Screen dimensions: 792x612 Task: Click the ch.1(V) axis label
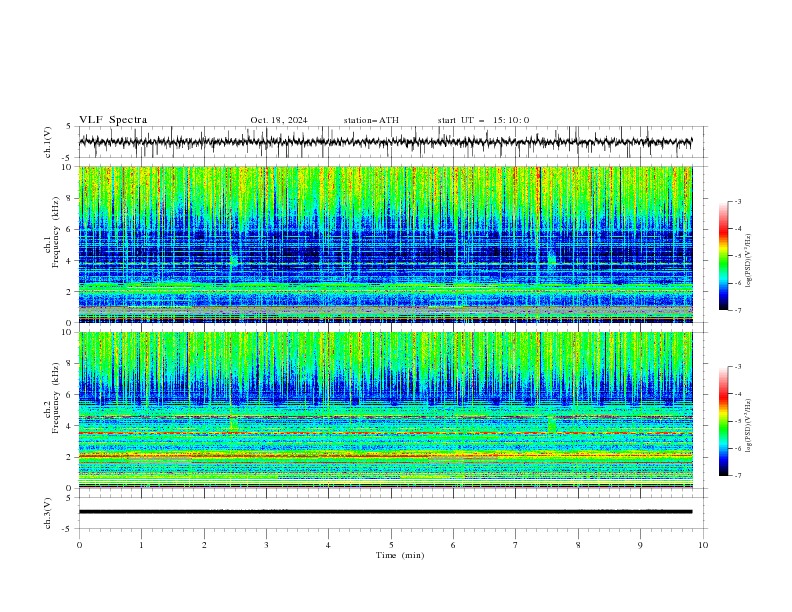tap(48, 142)
